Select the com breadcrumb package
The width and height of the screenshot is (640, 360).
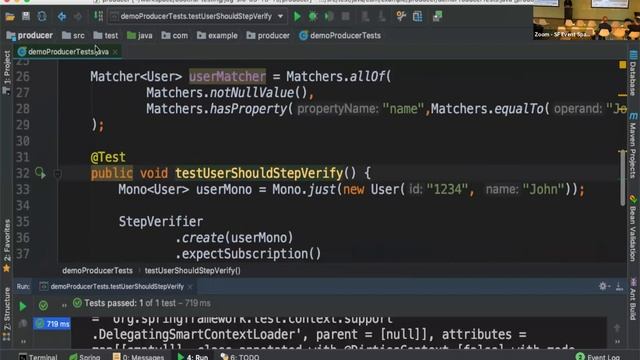(175, 36)
